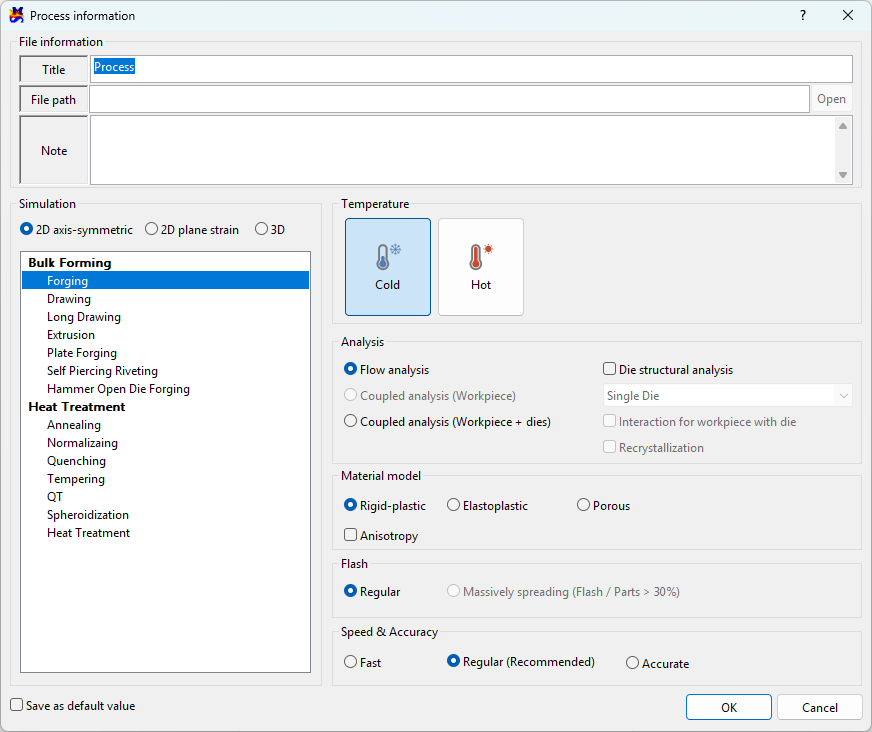Click the Title label button

pos(53,69)
